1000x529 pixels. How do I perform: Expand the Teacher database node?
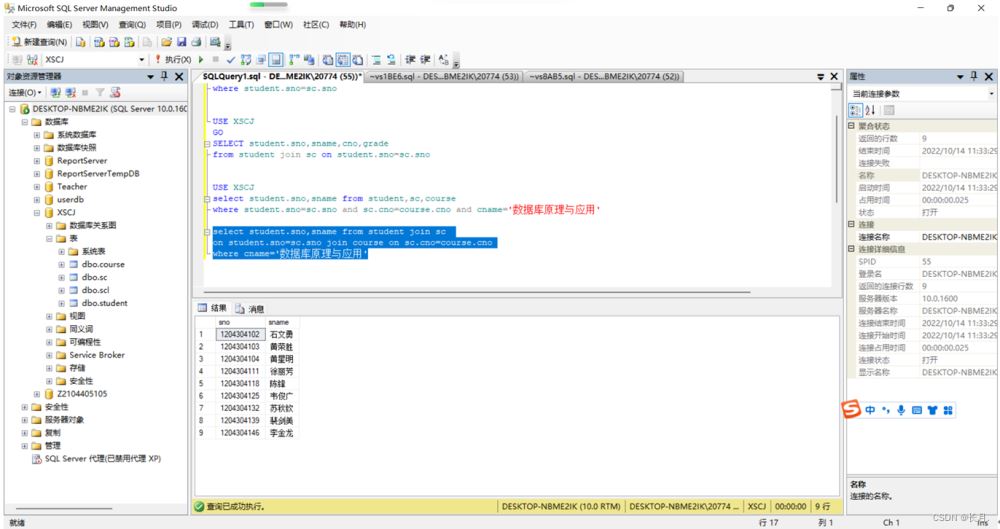click(x=36, y=186)
